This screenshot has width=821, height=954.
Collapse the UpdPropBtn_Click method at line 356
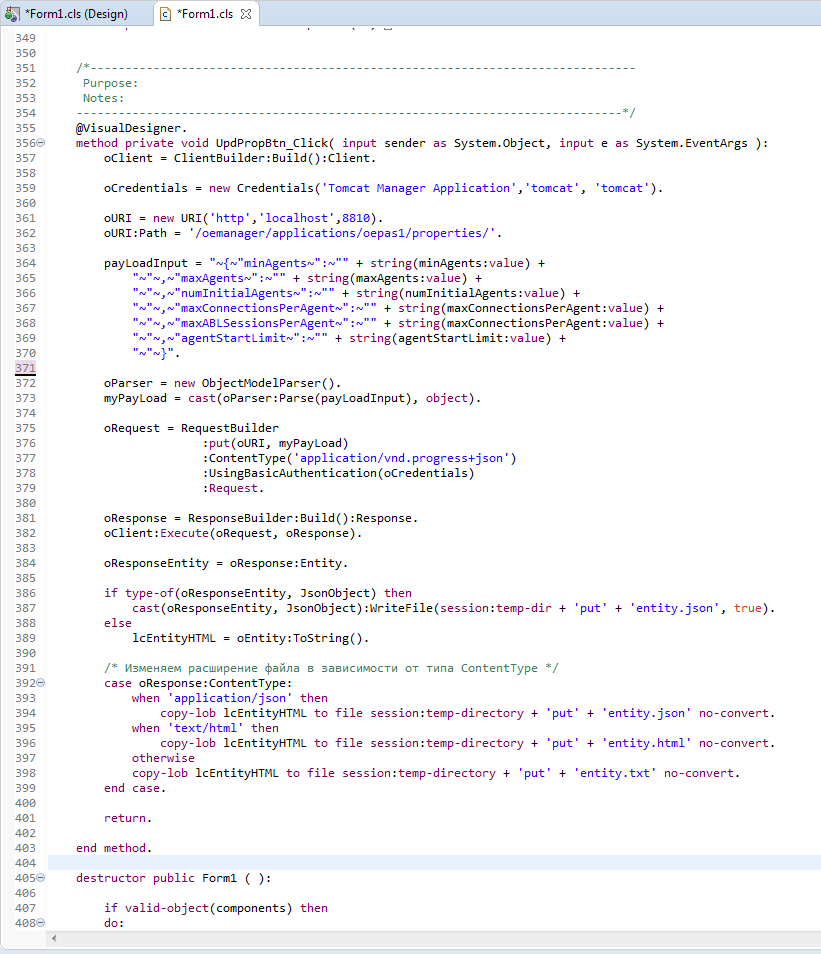tap(41, 143)
